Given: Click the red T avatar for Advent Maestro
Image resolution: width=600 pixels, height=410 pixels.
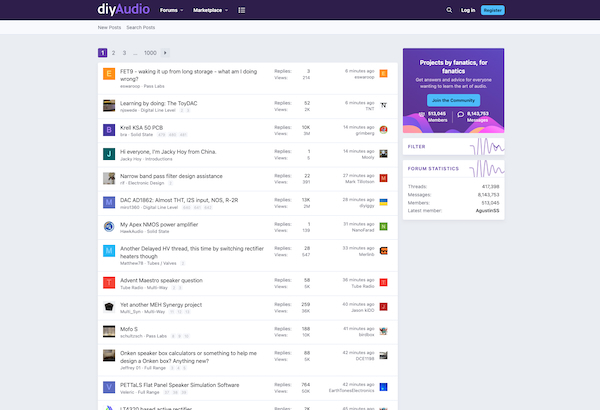Looking at the screenshot, I should 109,283.
